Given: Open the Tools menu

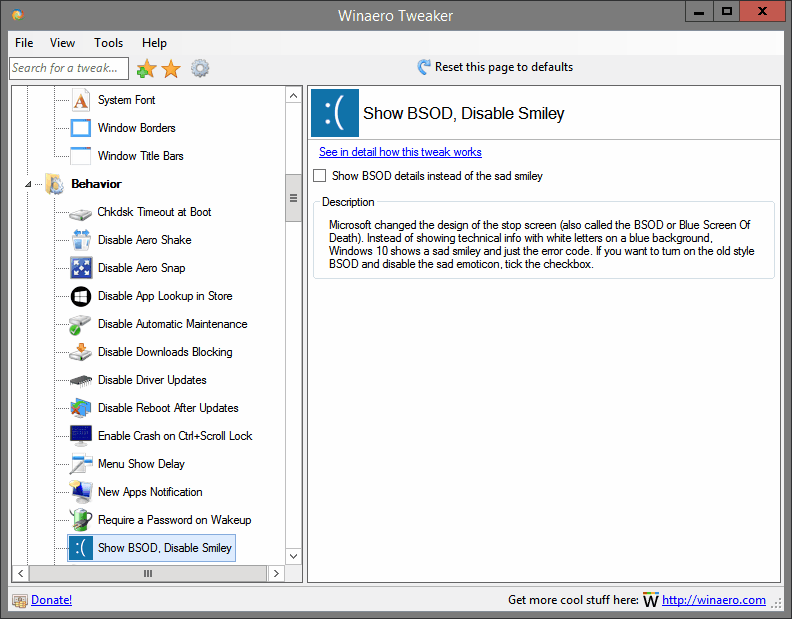Looking at the screenshot, I should pos(109,43).
